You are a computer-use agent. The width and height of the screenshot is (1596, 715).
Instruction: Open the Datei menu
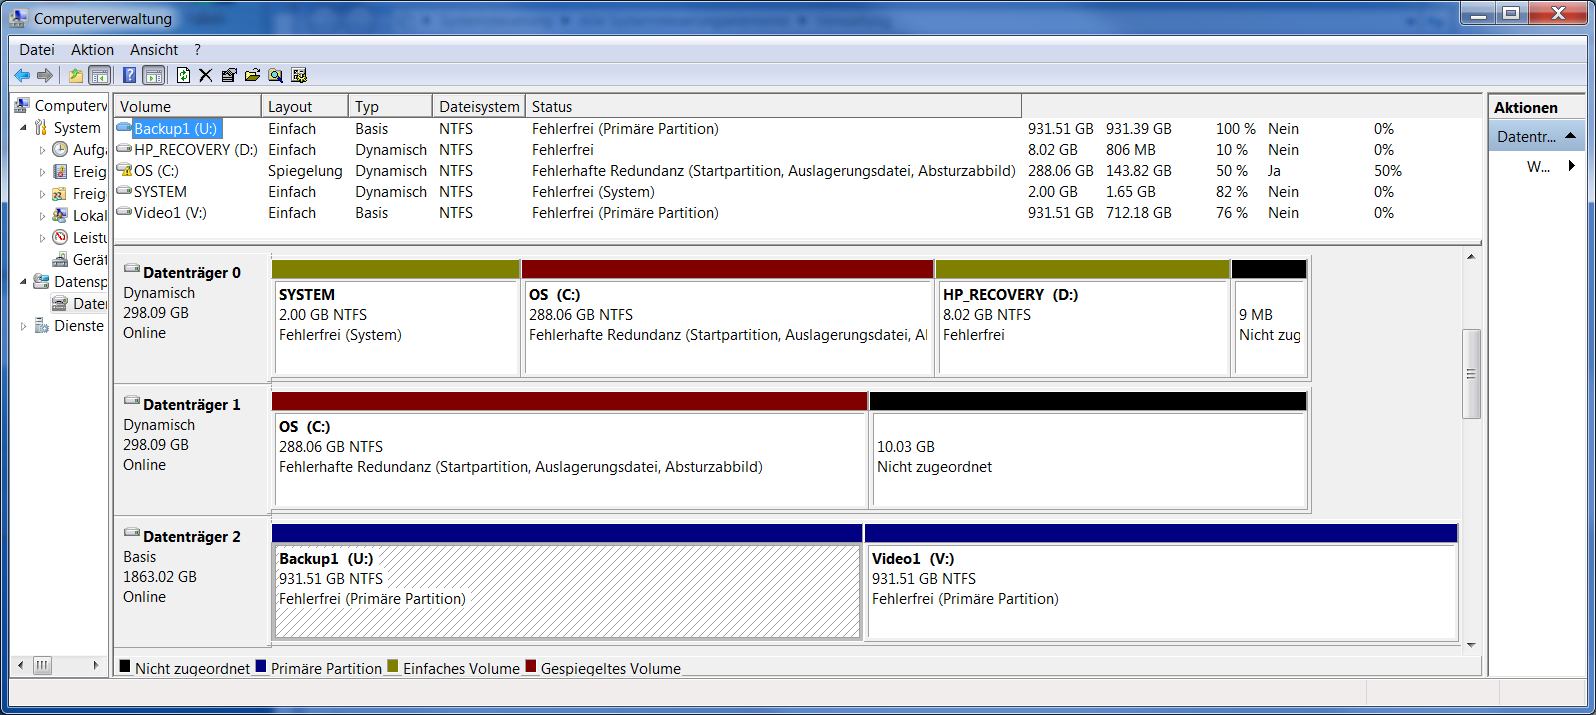tap(37, 49)
